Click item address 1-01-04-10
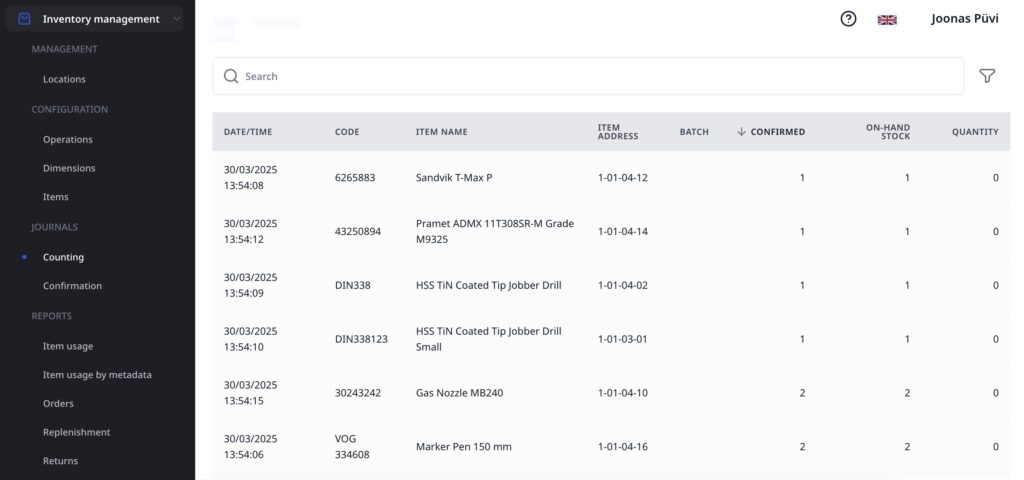Image resolution: width=1024 pixels, height=480 pixels. (622, 393)
